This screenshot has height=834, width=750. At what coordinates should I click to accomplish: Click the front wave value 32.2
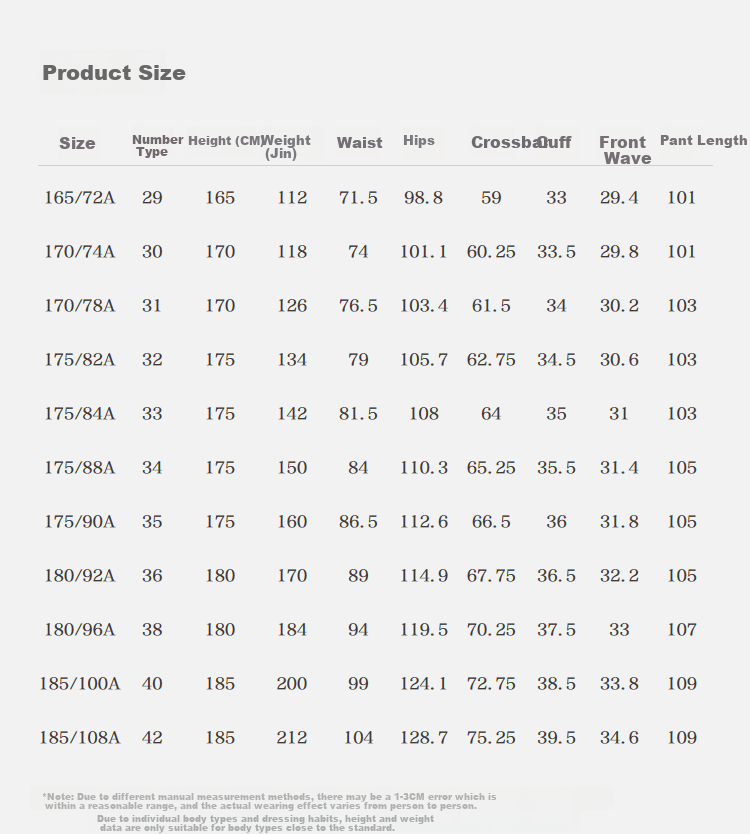pyautogui.click(x=619, y=576)
